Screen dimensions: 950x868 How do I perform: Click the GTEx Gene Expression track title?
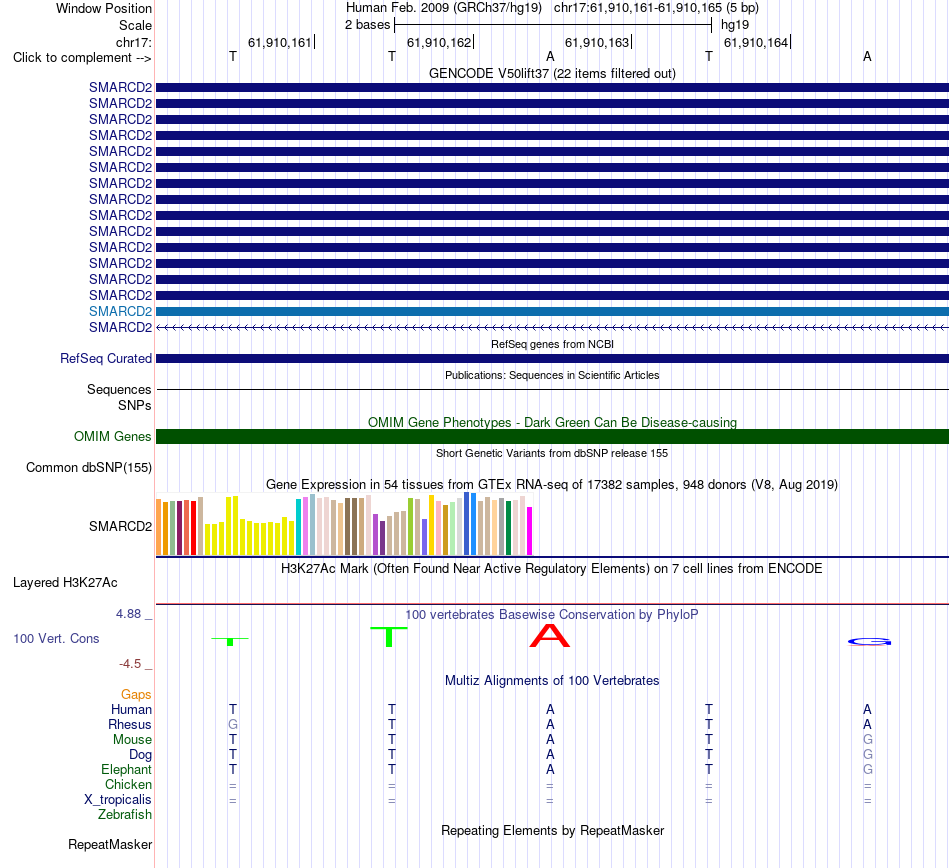pos(552,485)
